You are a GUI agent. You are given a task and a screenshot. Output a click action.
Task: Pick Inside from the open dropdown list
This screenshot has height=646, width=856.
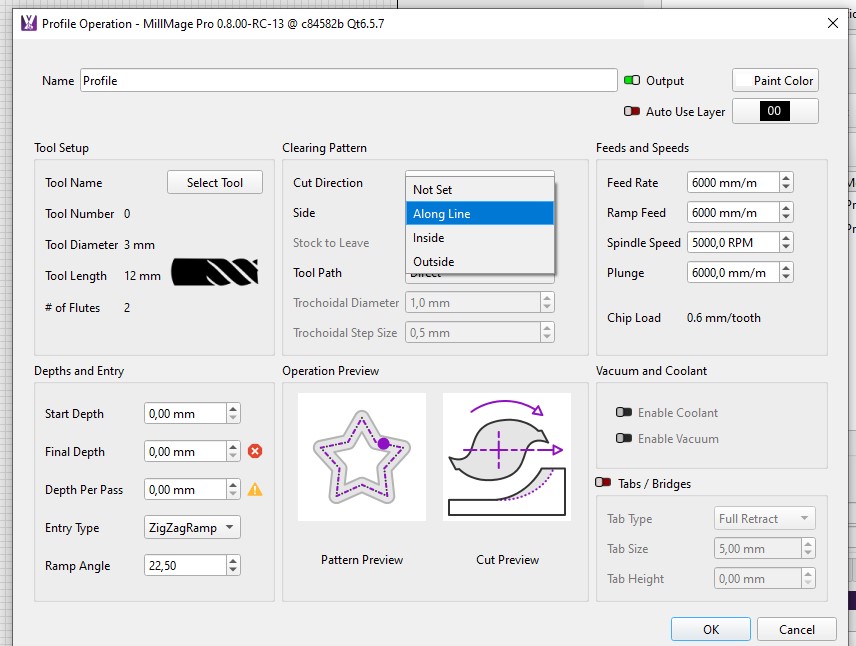tap(480, 237)
